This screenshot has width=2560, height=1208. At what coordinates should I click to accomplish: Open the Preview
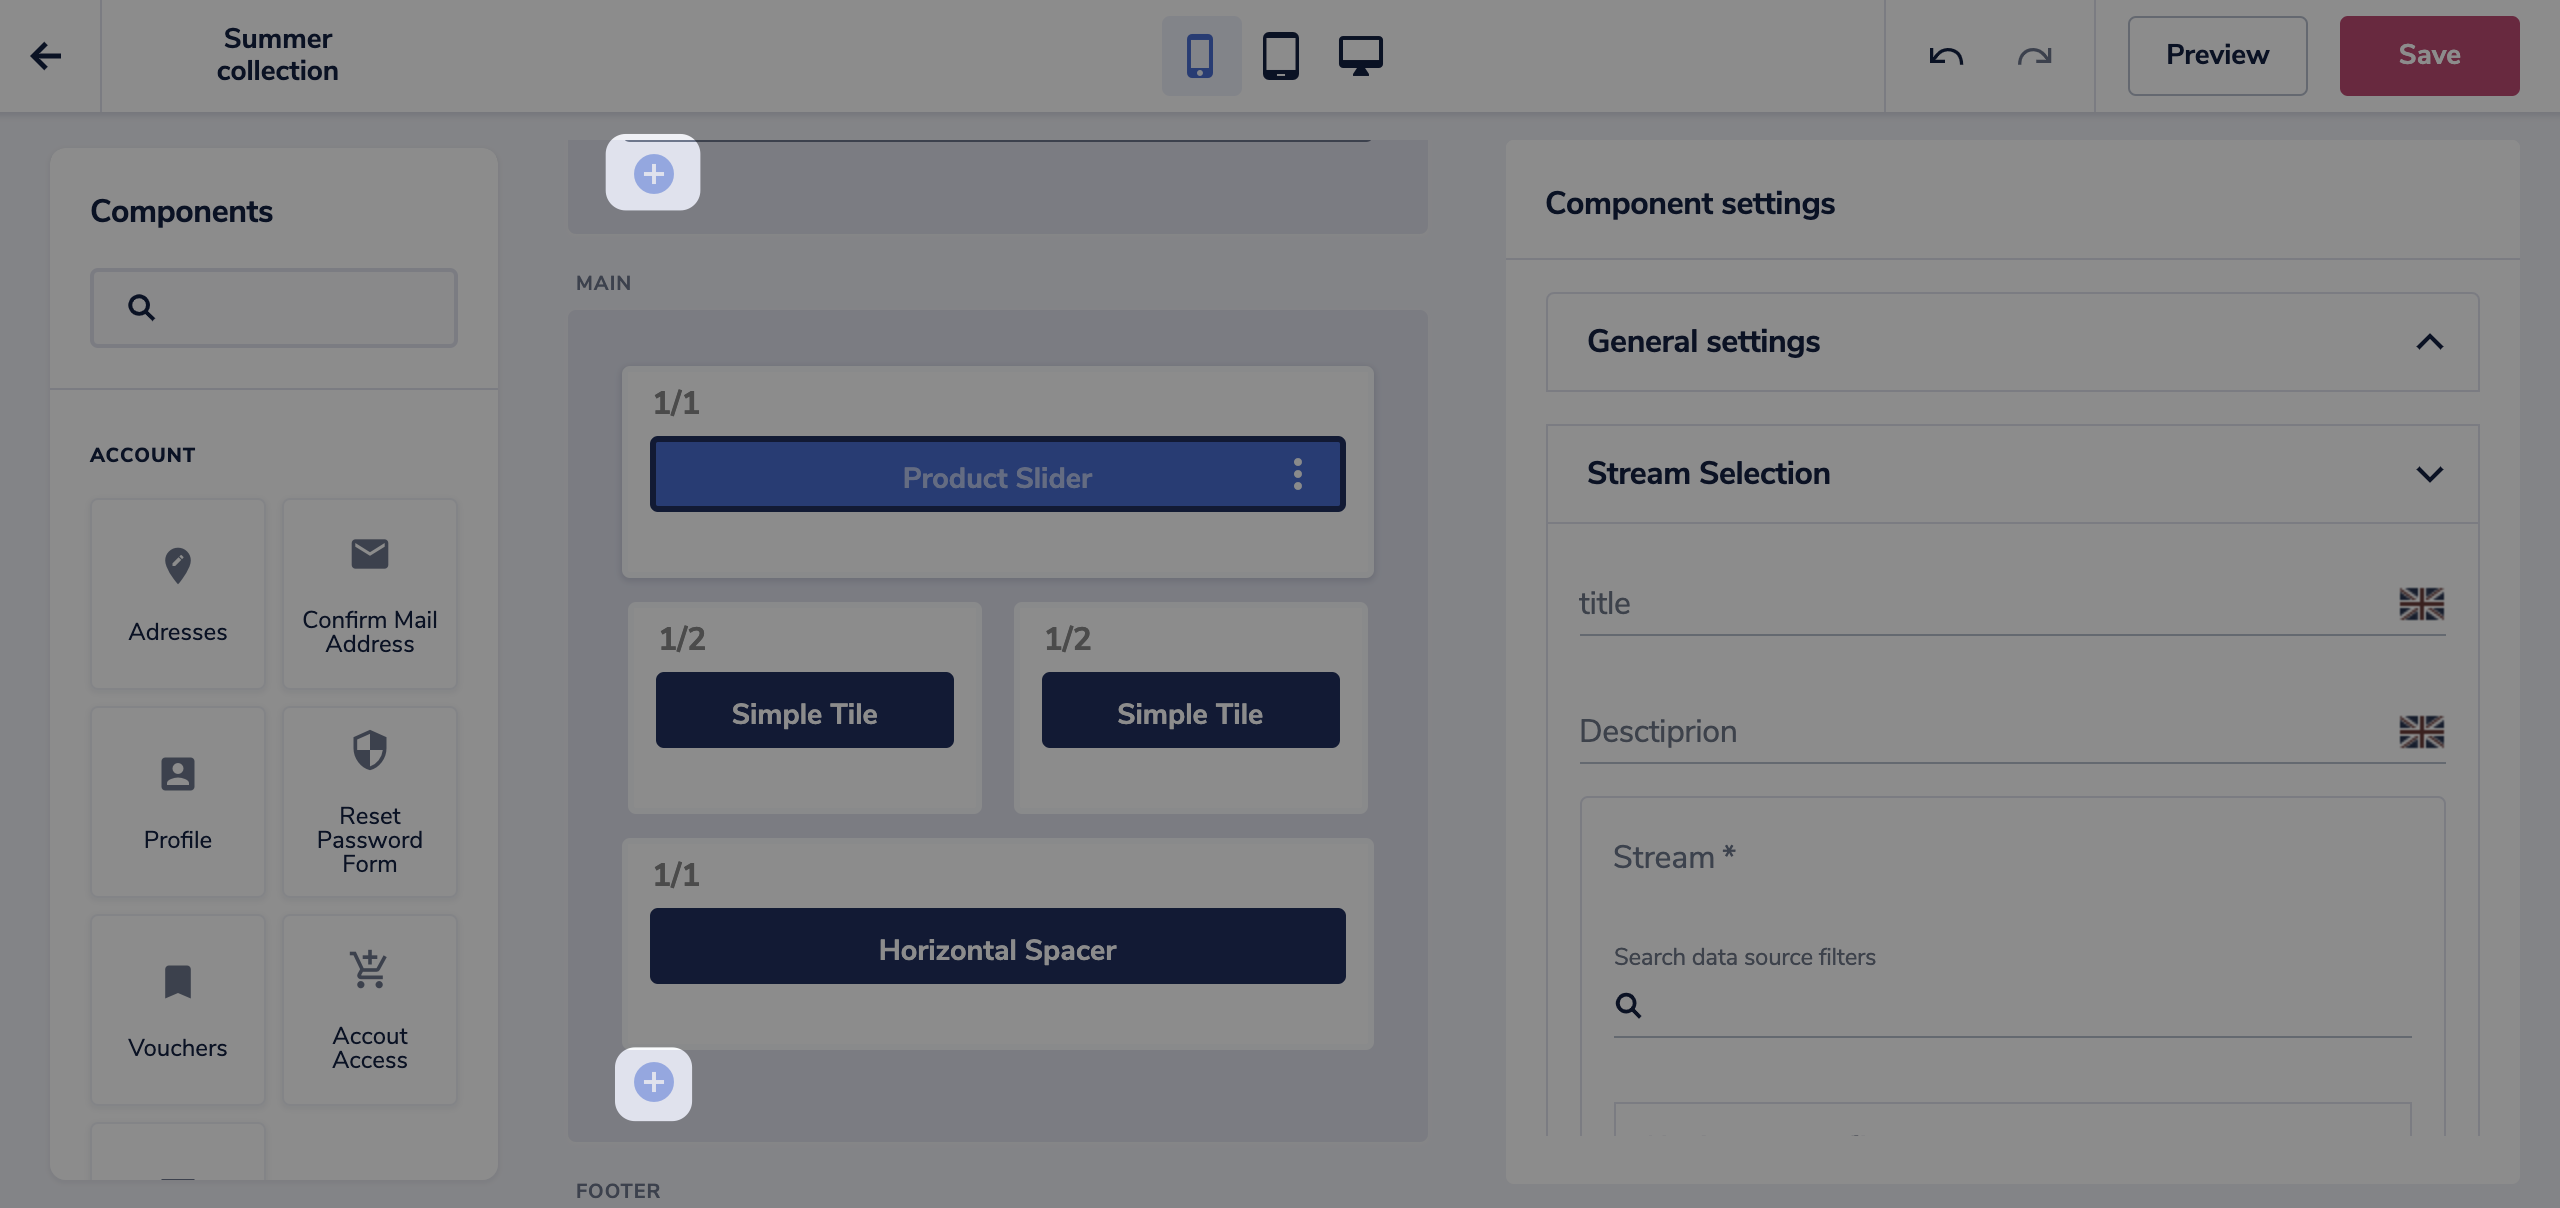pos(2217,56)
